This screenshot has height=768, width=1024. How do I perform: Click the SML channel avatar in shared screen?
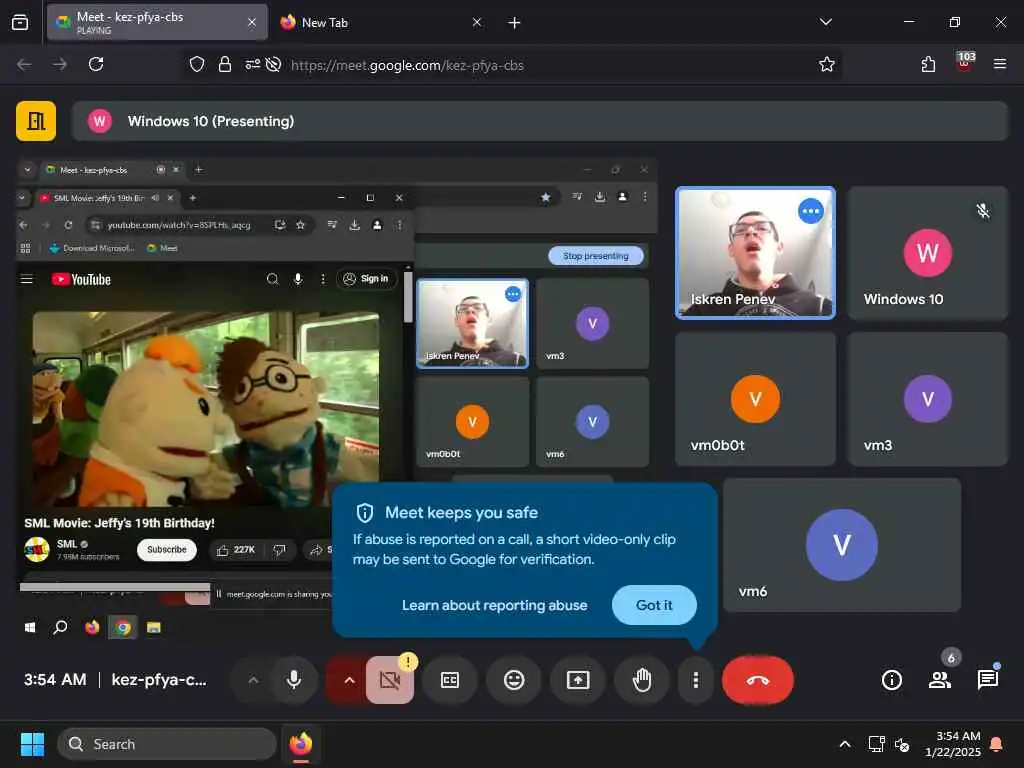37,549
